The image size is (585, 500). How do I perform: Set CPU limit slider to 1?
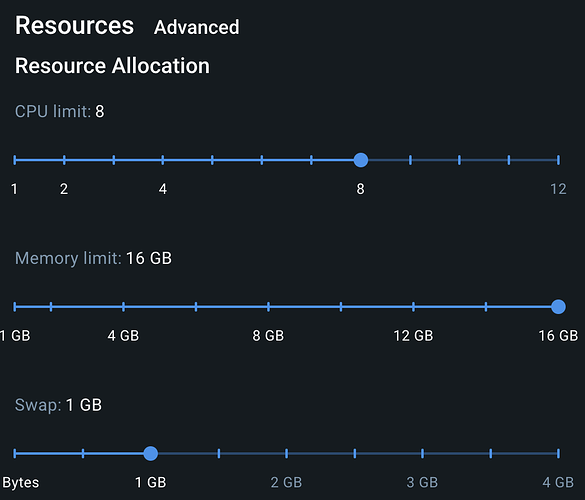click(x=15, y=160)
